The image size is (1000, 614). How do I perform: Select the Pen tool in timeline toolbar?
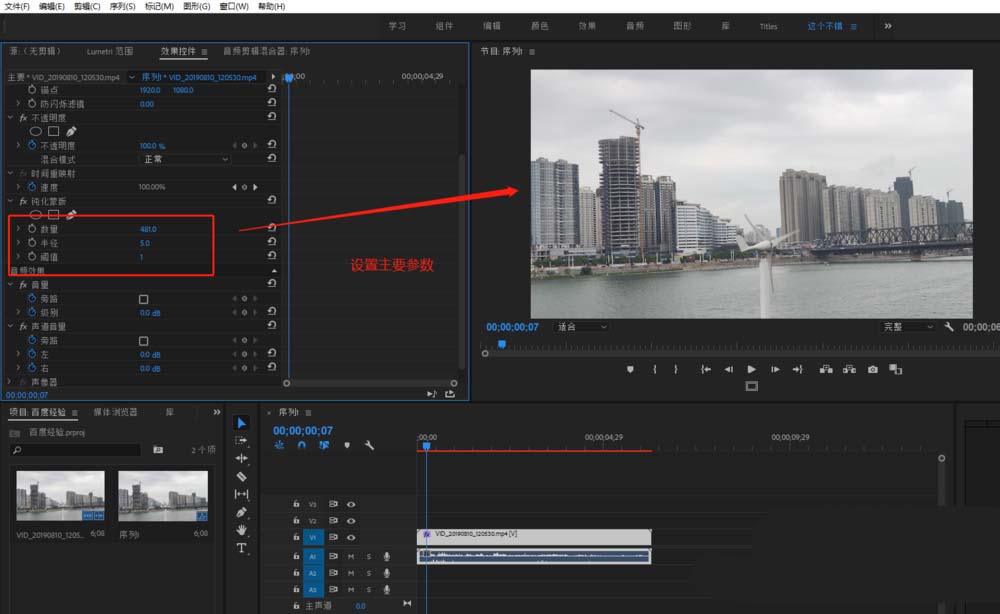241,512
